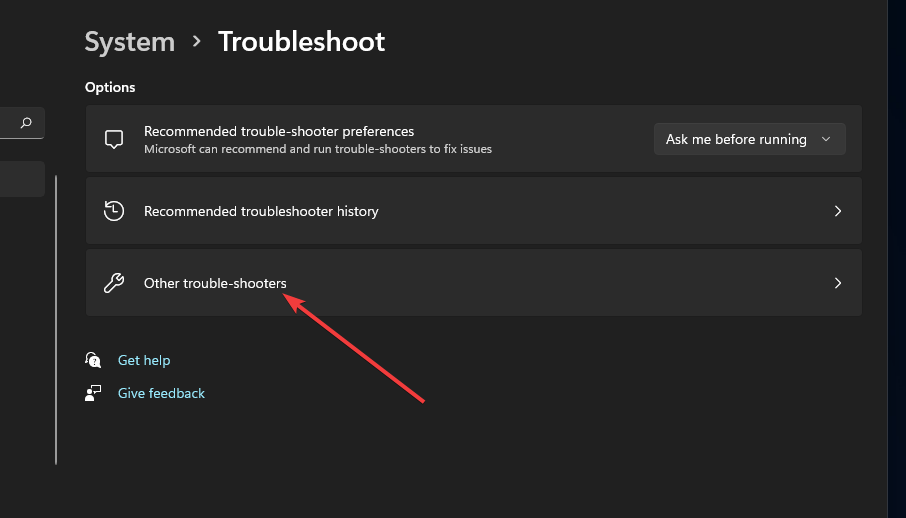Screen dimensions: 906x518
Task: Click the clock history icon
Action: click(x=114, y=211)
